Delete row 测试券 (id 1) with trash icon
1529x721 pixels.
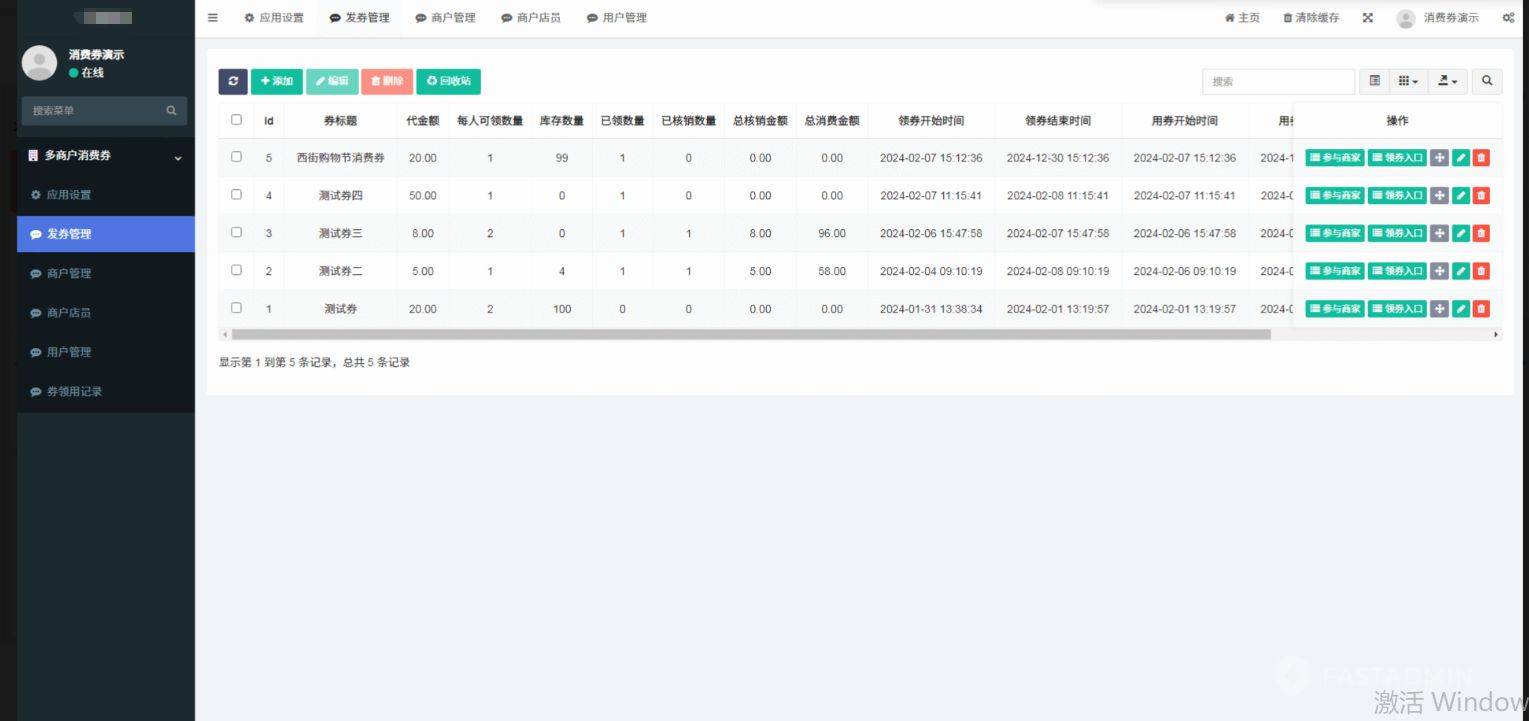(1481, 309)
